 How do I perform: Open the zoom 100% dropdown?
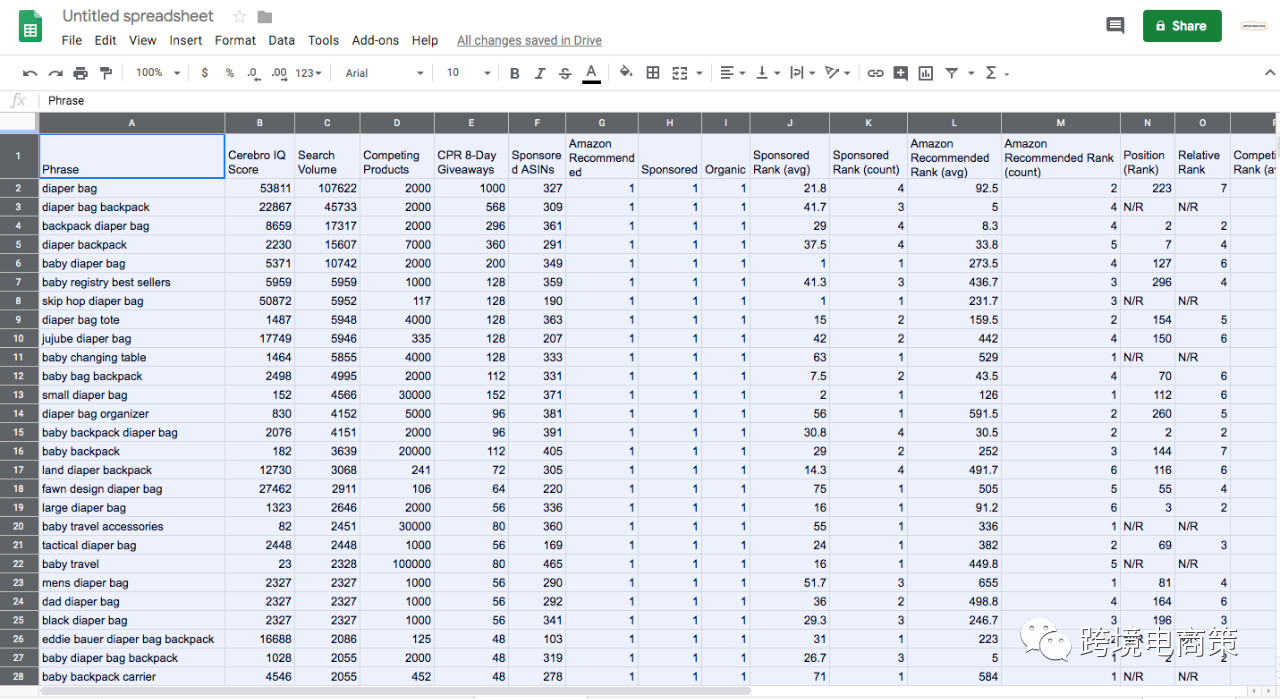point(158,73)
